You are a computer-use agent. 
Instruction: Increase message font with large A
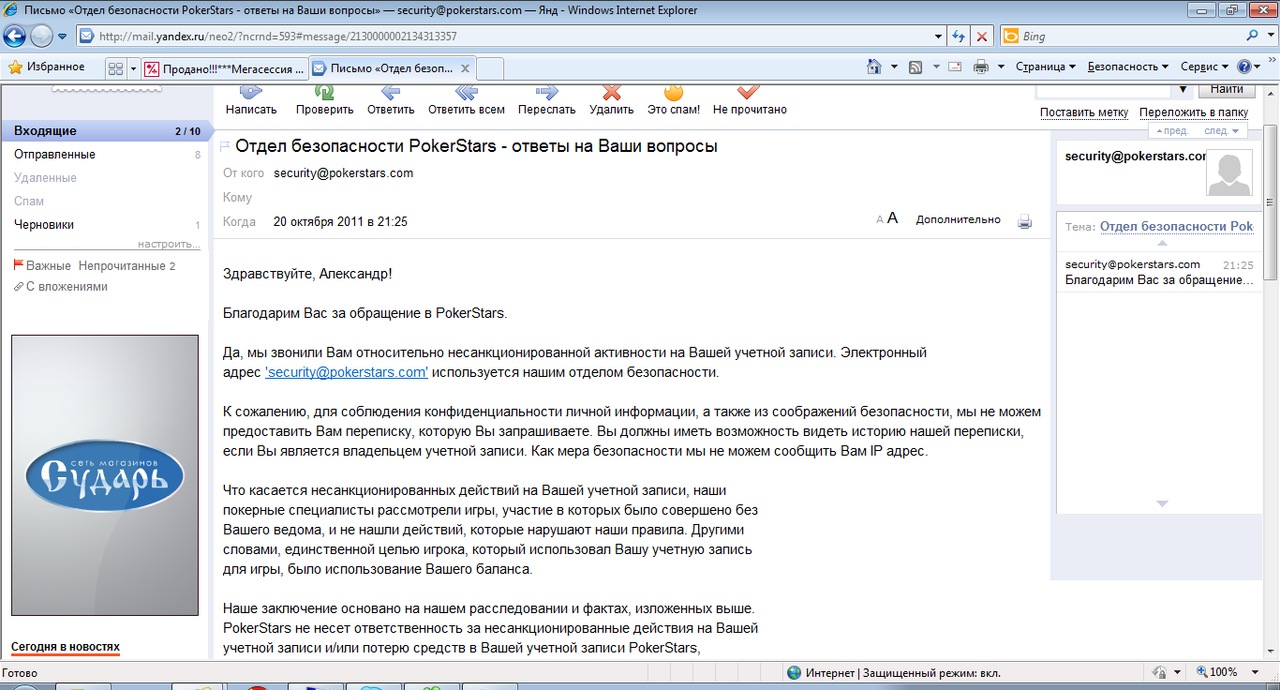(893, 218)
